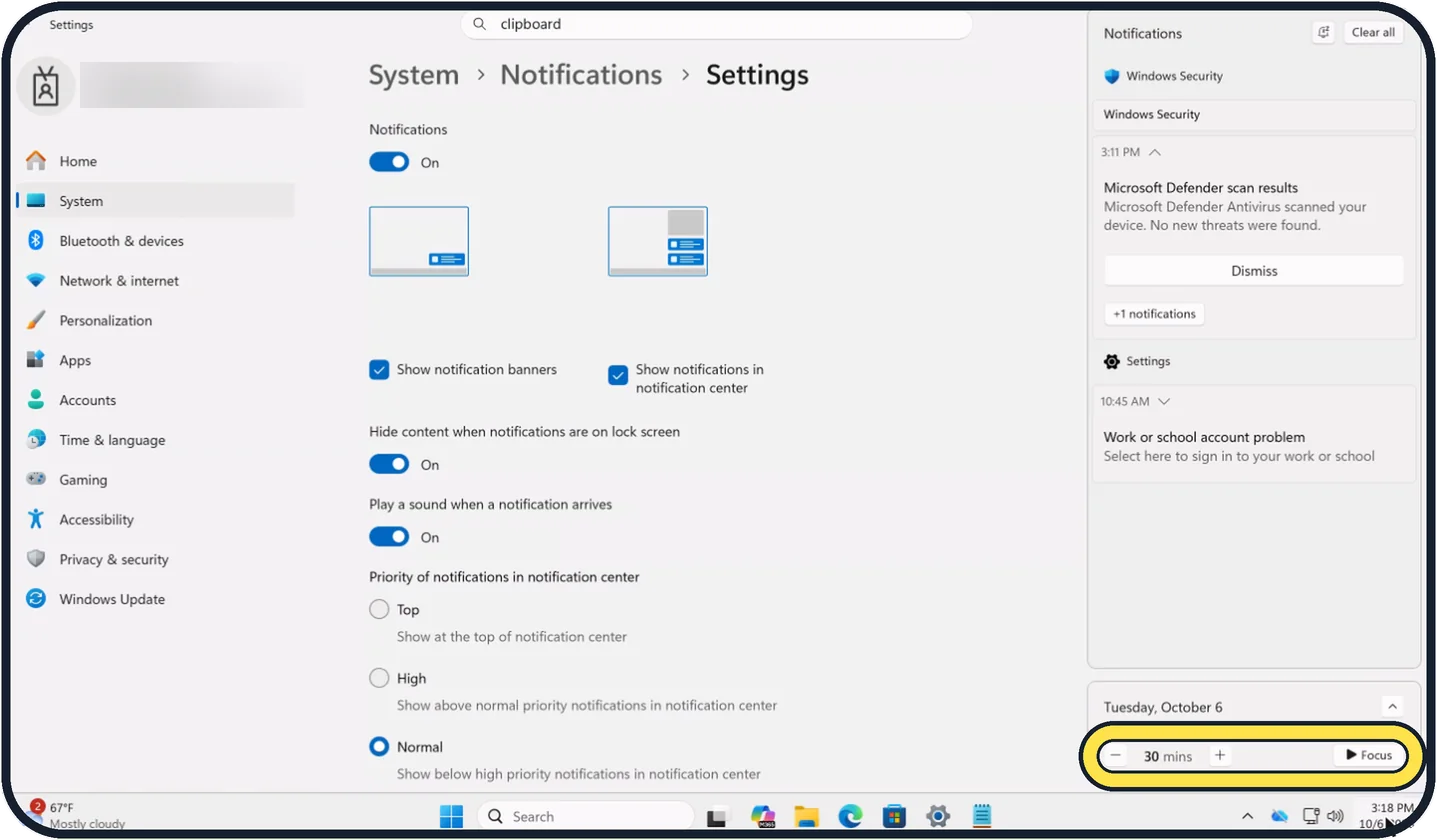
Task: Click the network tray icon
Action: tap(1312, 817)
